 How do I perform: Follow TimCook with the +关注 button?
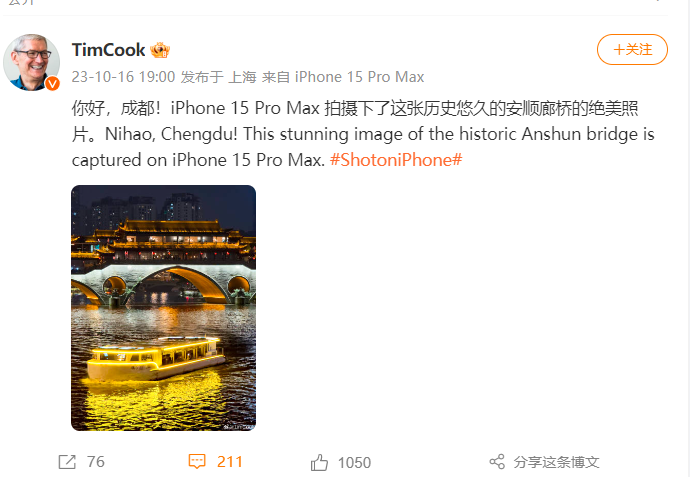pos(632,49)
